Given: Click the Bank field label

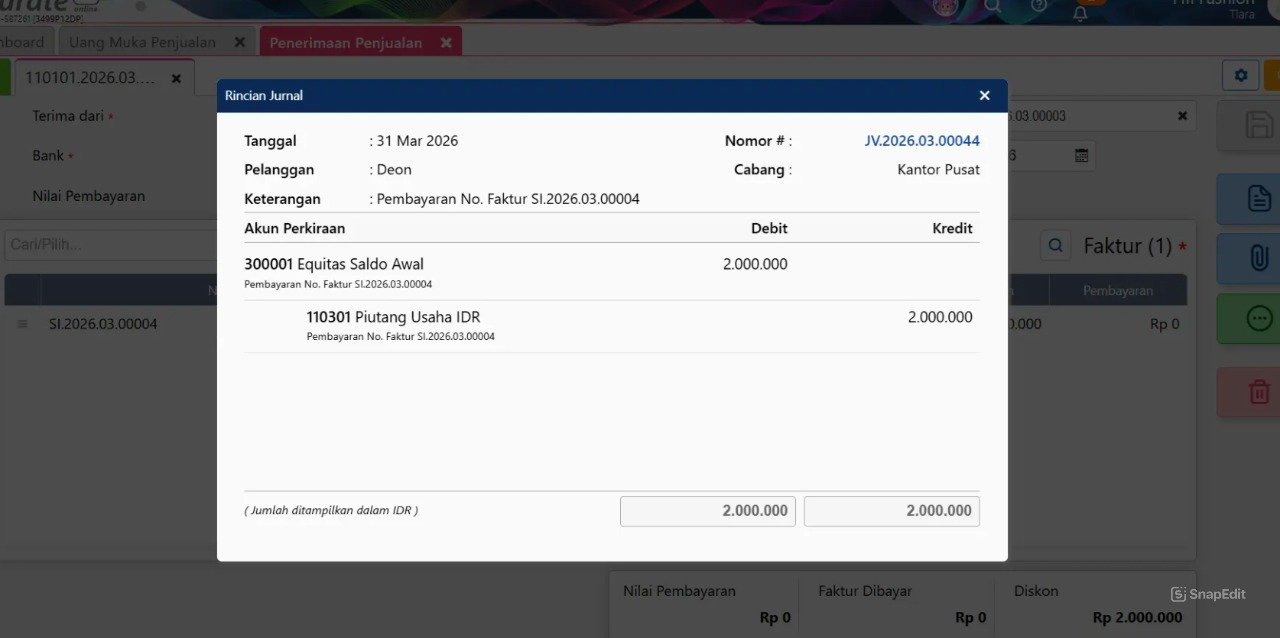Looking at the screenshot, I should click(x=48, y=156).
